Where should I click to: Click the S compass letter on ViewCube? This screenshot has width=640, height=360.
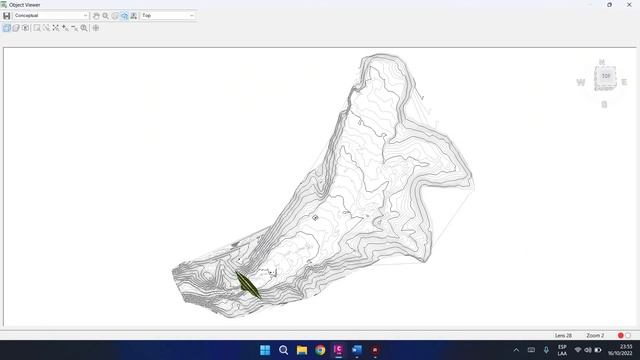(604, 105)
